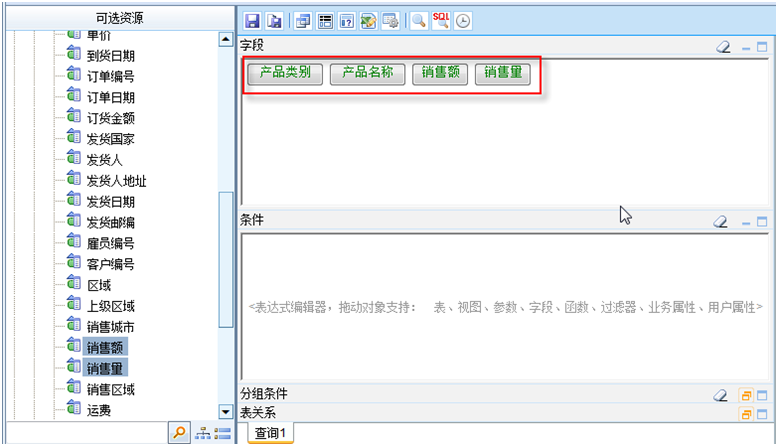The width and height of the screenshot is (778, 446).
Task: Select 上级区域 in the resource tree
Action: [x=111, y=306]
